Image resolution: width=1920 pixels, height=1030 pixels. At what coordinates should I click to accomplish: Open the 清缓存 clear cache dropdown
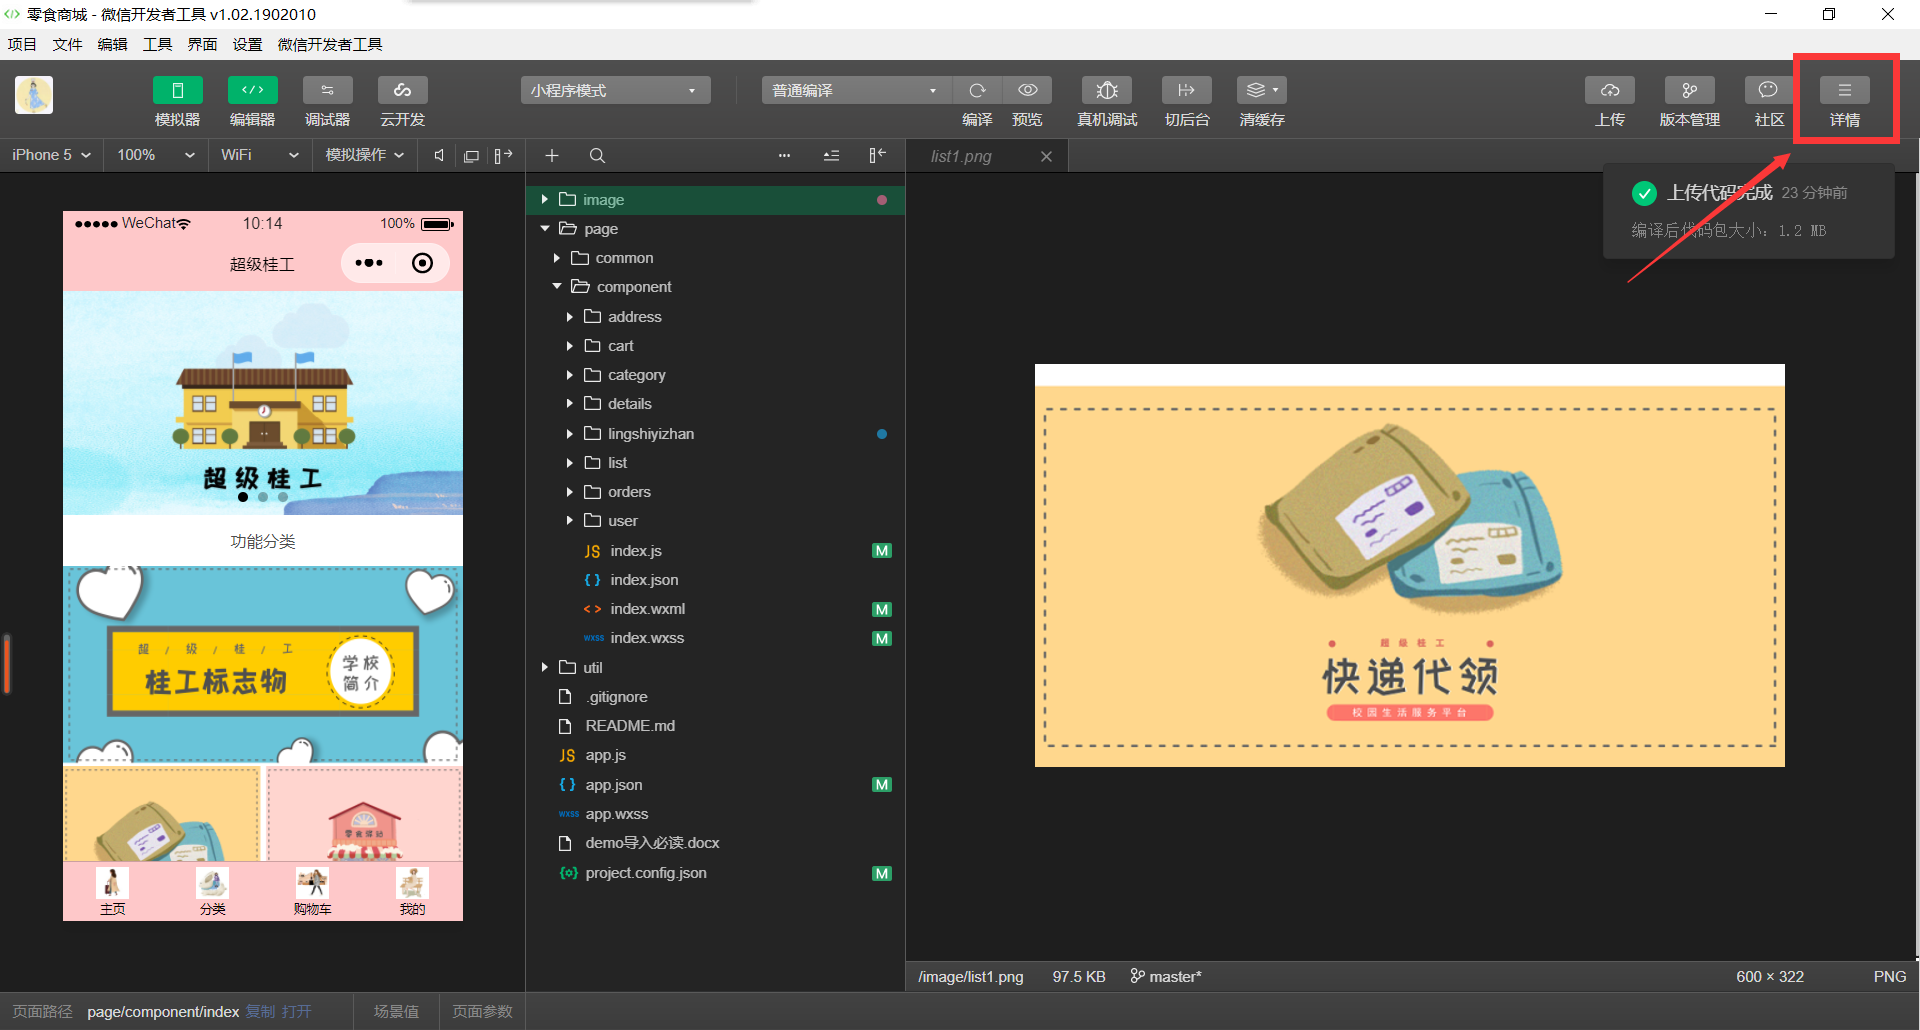coord(1262,90)
